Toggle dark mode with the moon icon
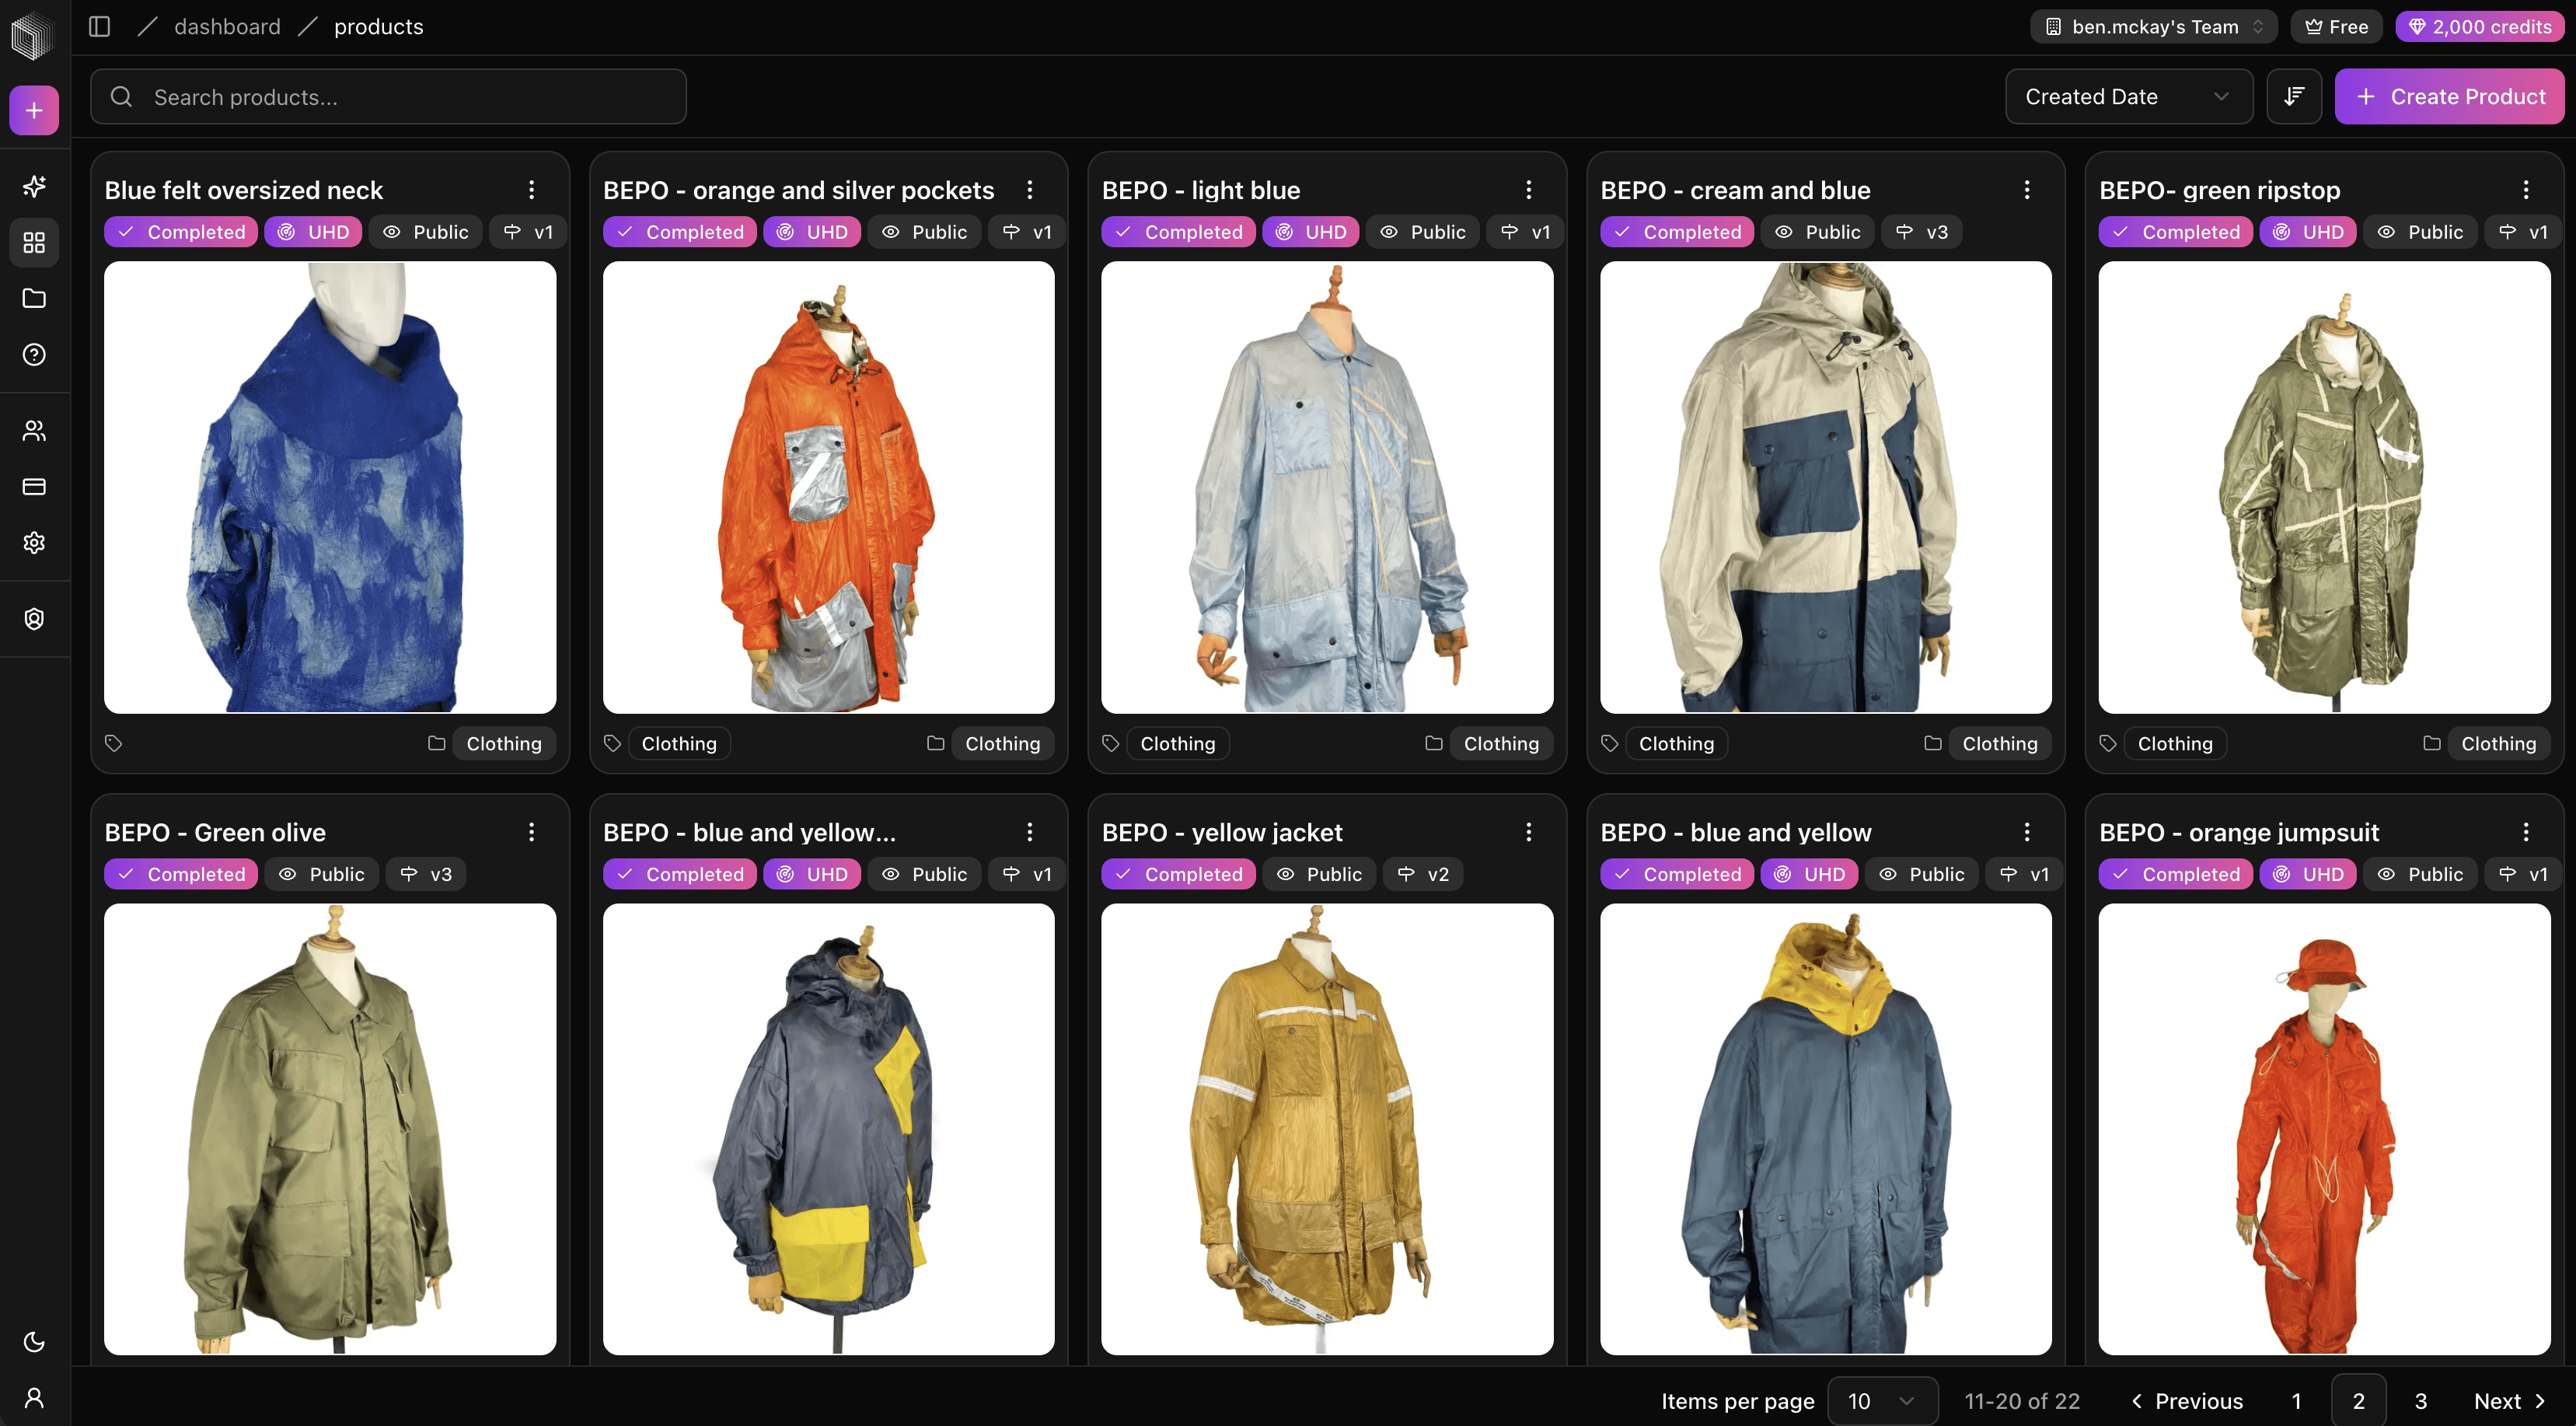This screenshot has width=2576, height=1426. pos(34,1341)
